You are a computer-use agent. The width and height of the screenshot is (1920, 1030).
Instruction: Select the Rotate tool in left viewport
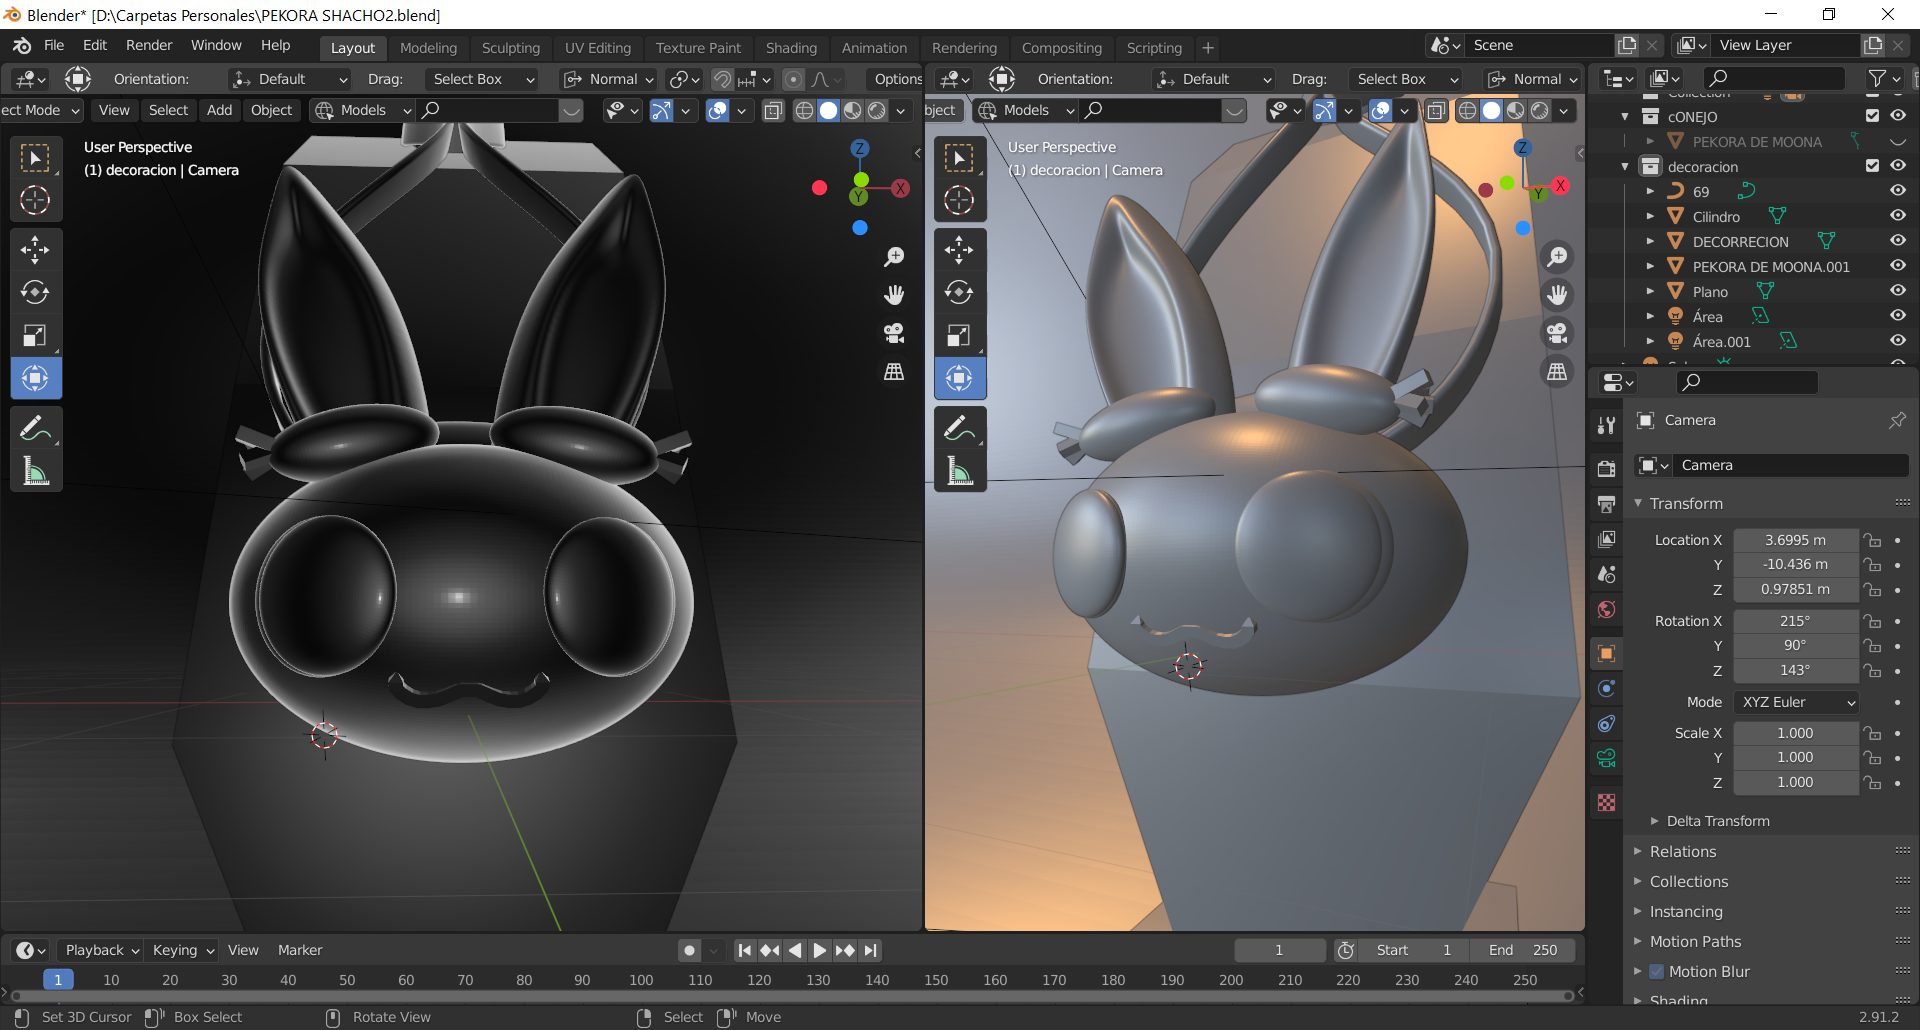point(35,292)
